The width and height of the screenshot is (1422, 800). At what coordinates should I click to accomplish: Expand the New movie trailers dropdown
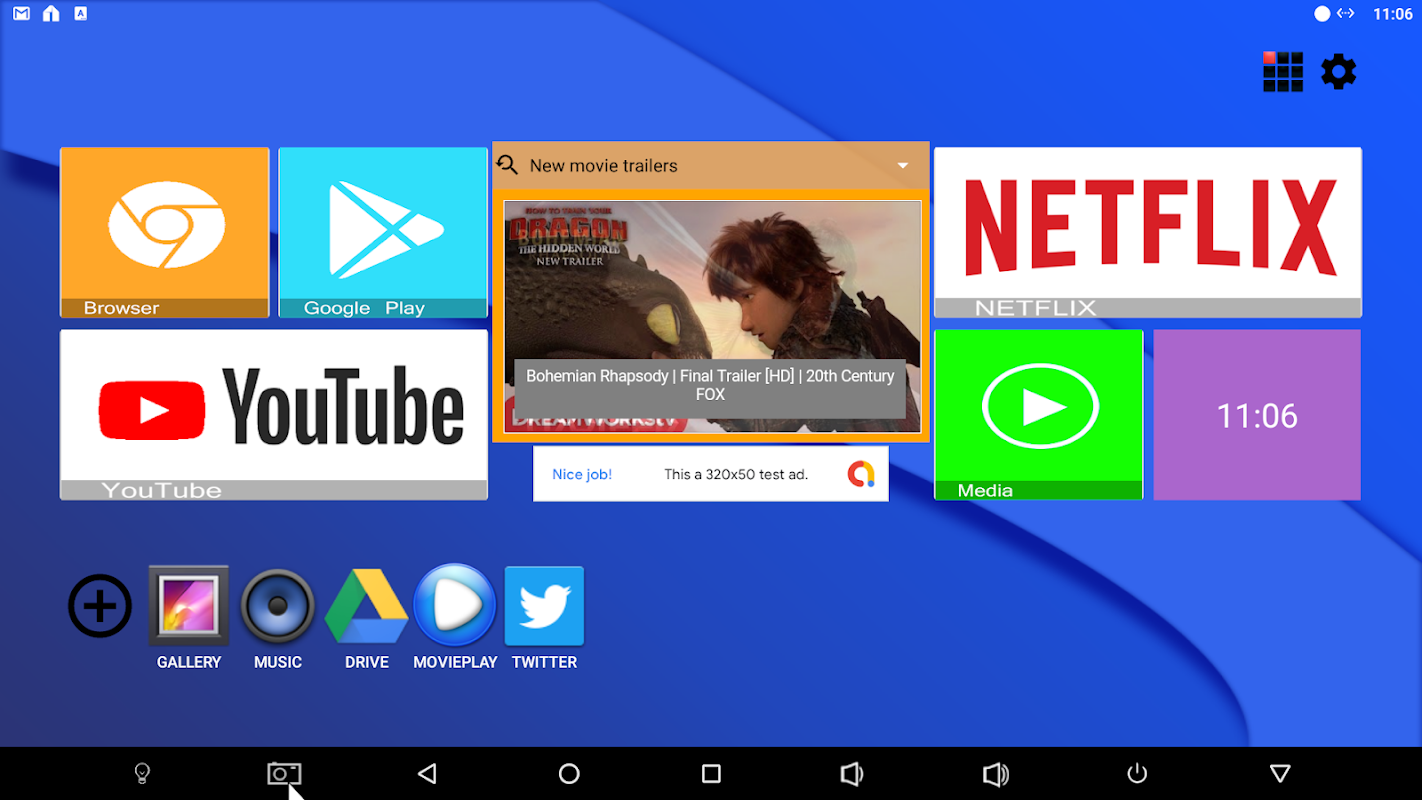(x=902, y=166)
